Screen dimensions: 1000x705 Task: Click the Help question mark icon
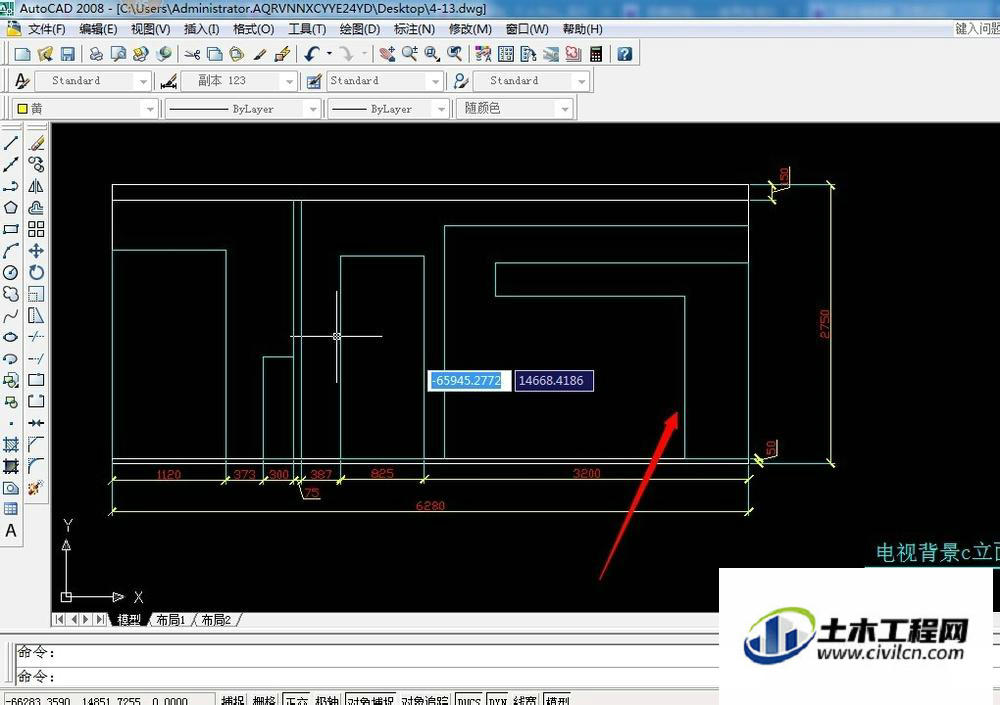[x=624, y=54]
